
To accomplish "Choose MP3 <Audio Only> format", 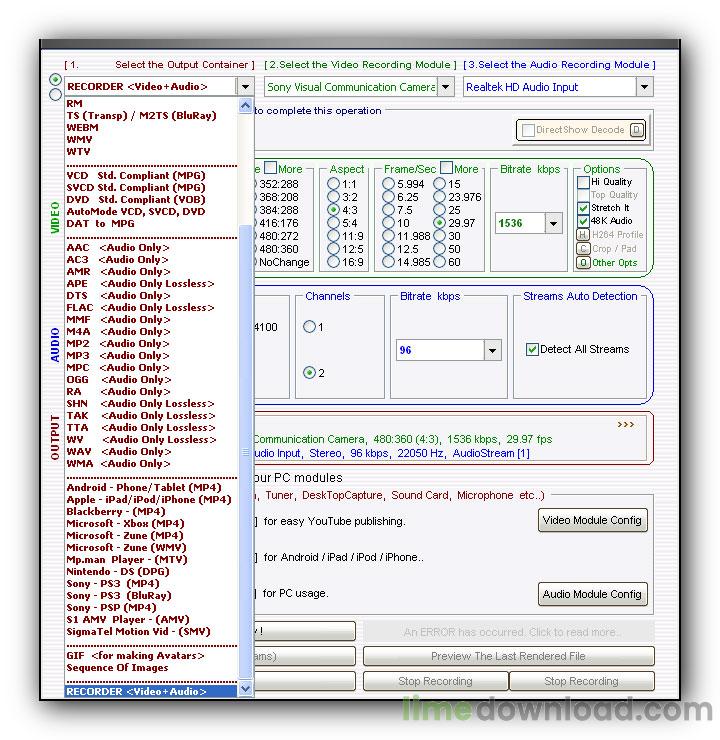I will pos(117,355).
